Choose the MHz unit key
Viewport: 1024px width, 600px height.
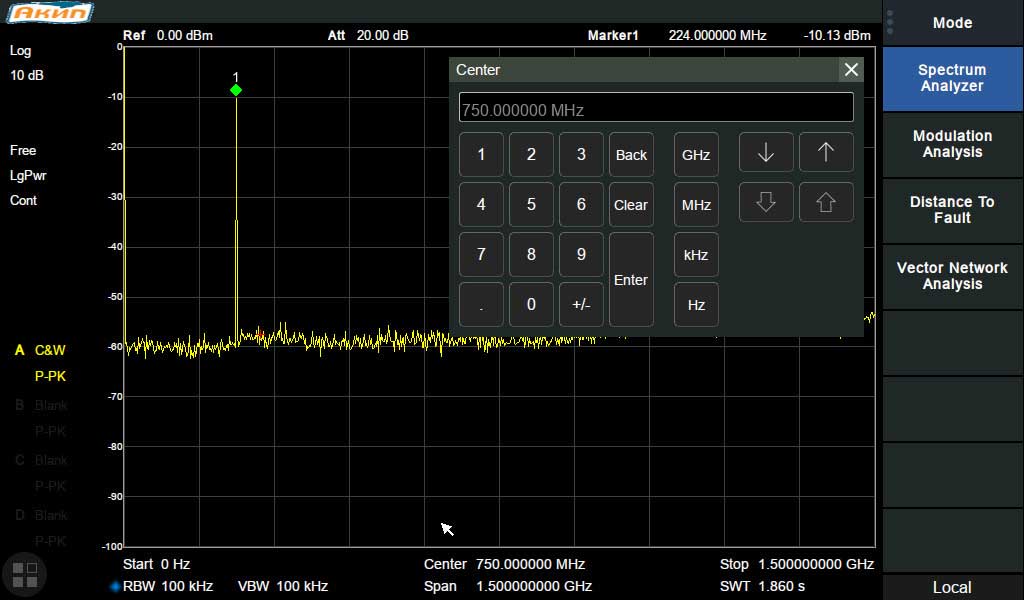(x=696, y=204)
